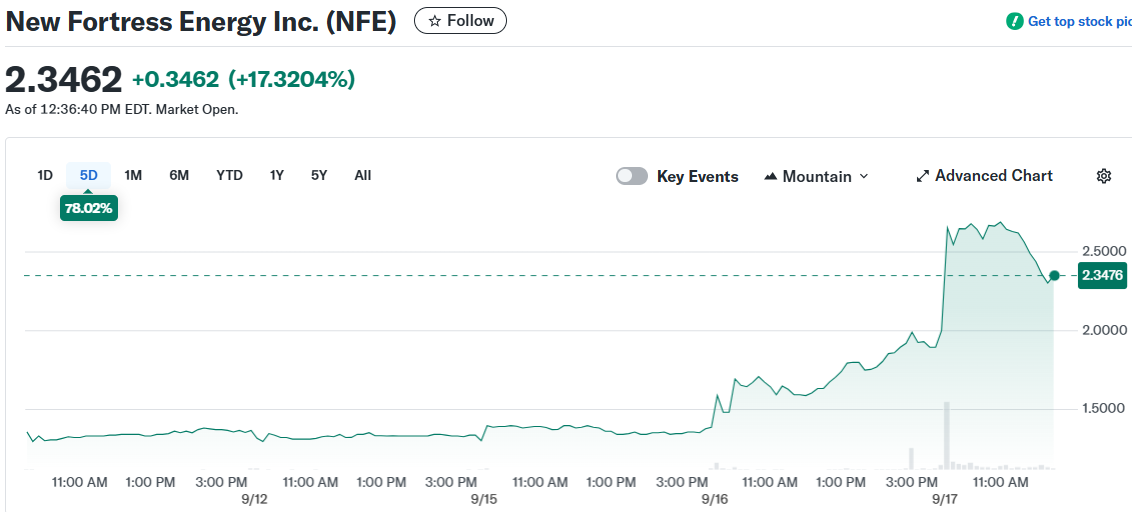Click the green price point marker on chart
The image size is (1132, 512).
[1054, 275]
